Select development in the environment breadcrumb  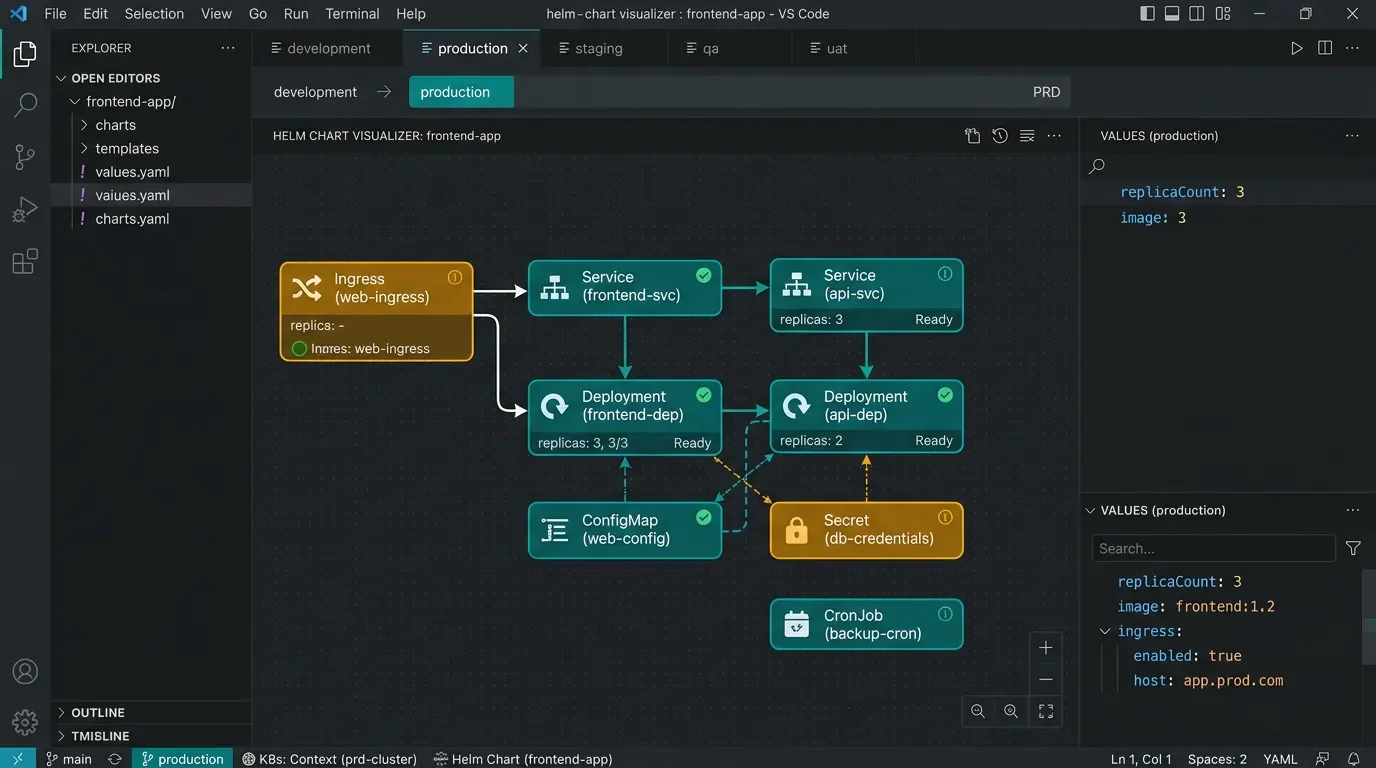pos(315,92)
